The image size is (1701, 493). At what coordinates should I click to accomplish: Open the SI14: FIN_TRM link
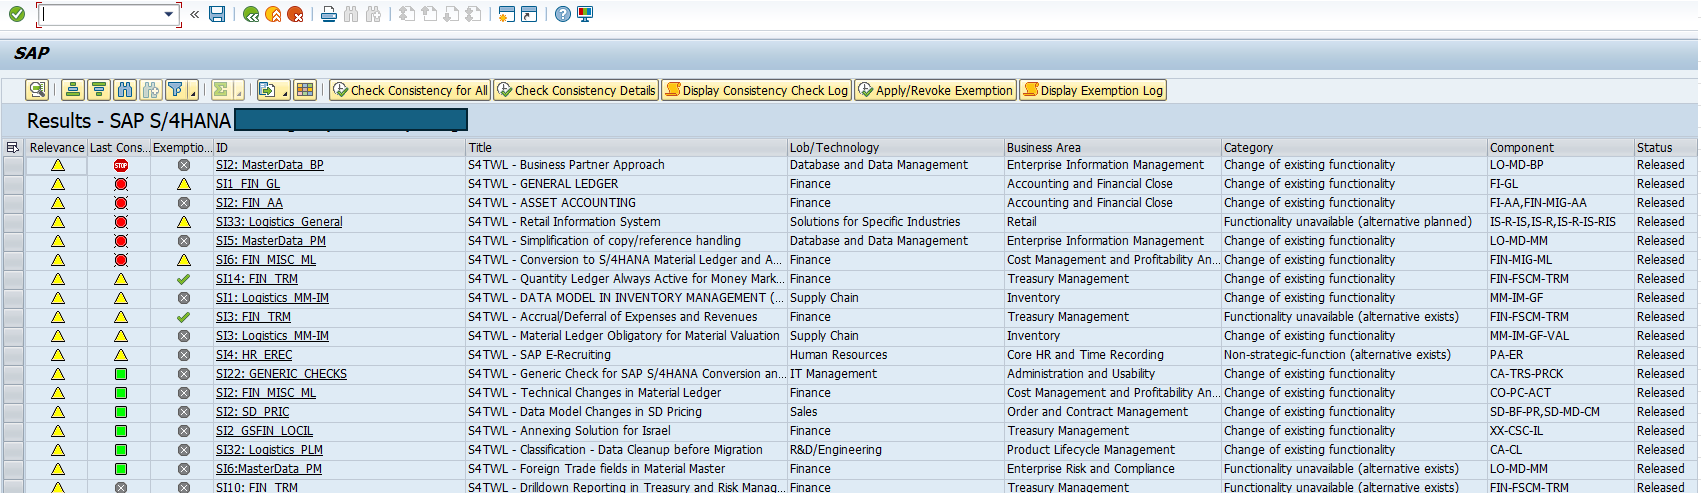point(257,279)
